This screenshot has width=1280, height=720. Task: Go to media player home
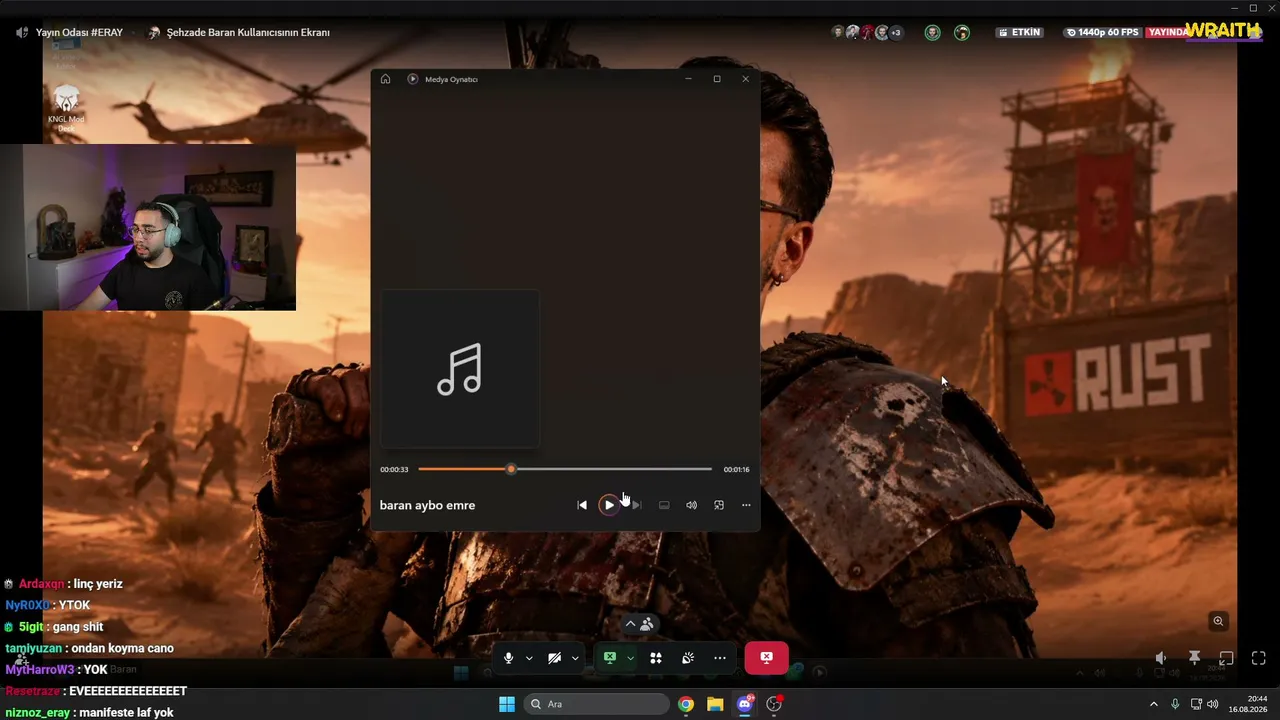[x=385, y=79]
